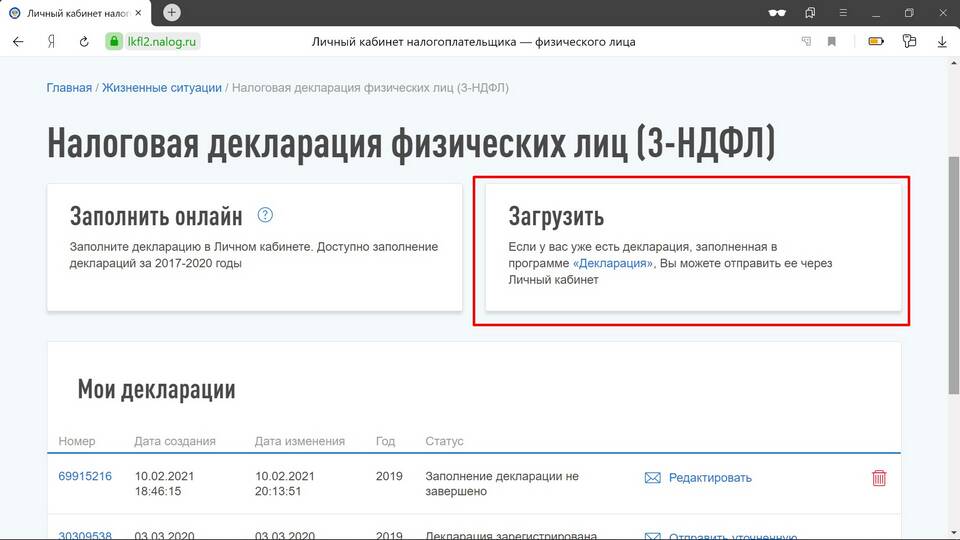Open a new browser tab
Screen dimensions: 960x540
tap(172, 13)
